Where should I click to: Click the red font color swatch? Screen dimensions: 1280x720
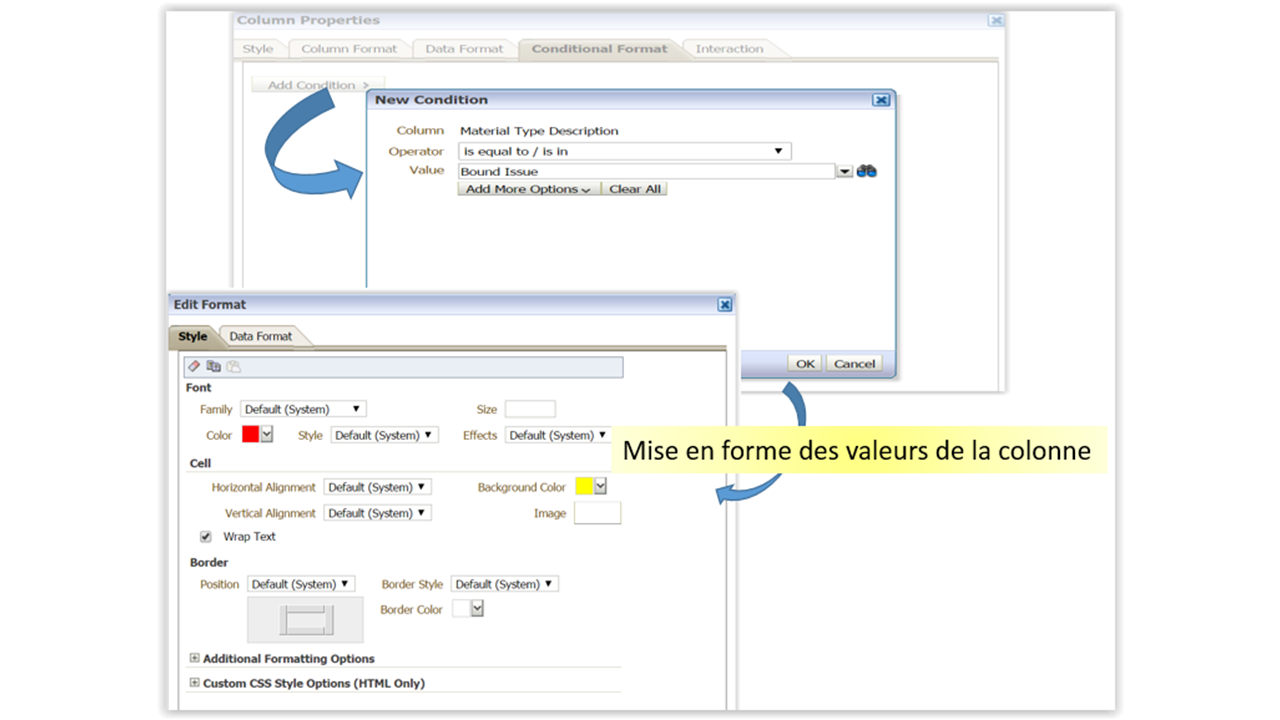click(250, 435)
